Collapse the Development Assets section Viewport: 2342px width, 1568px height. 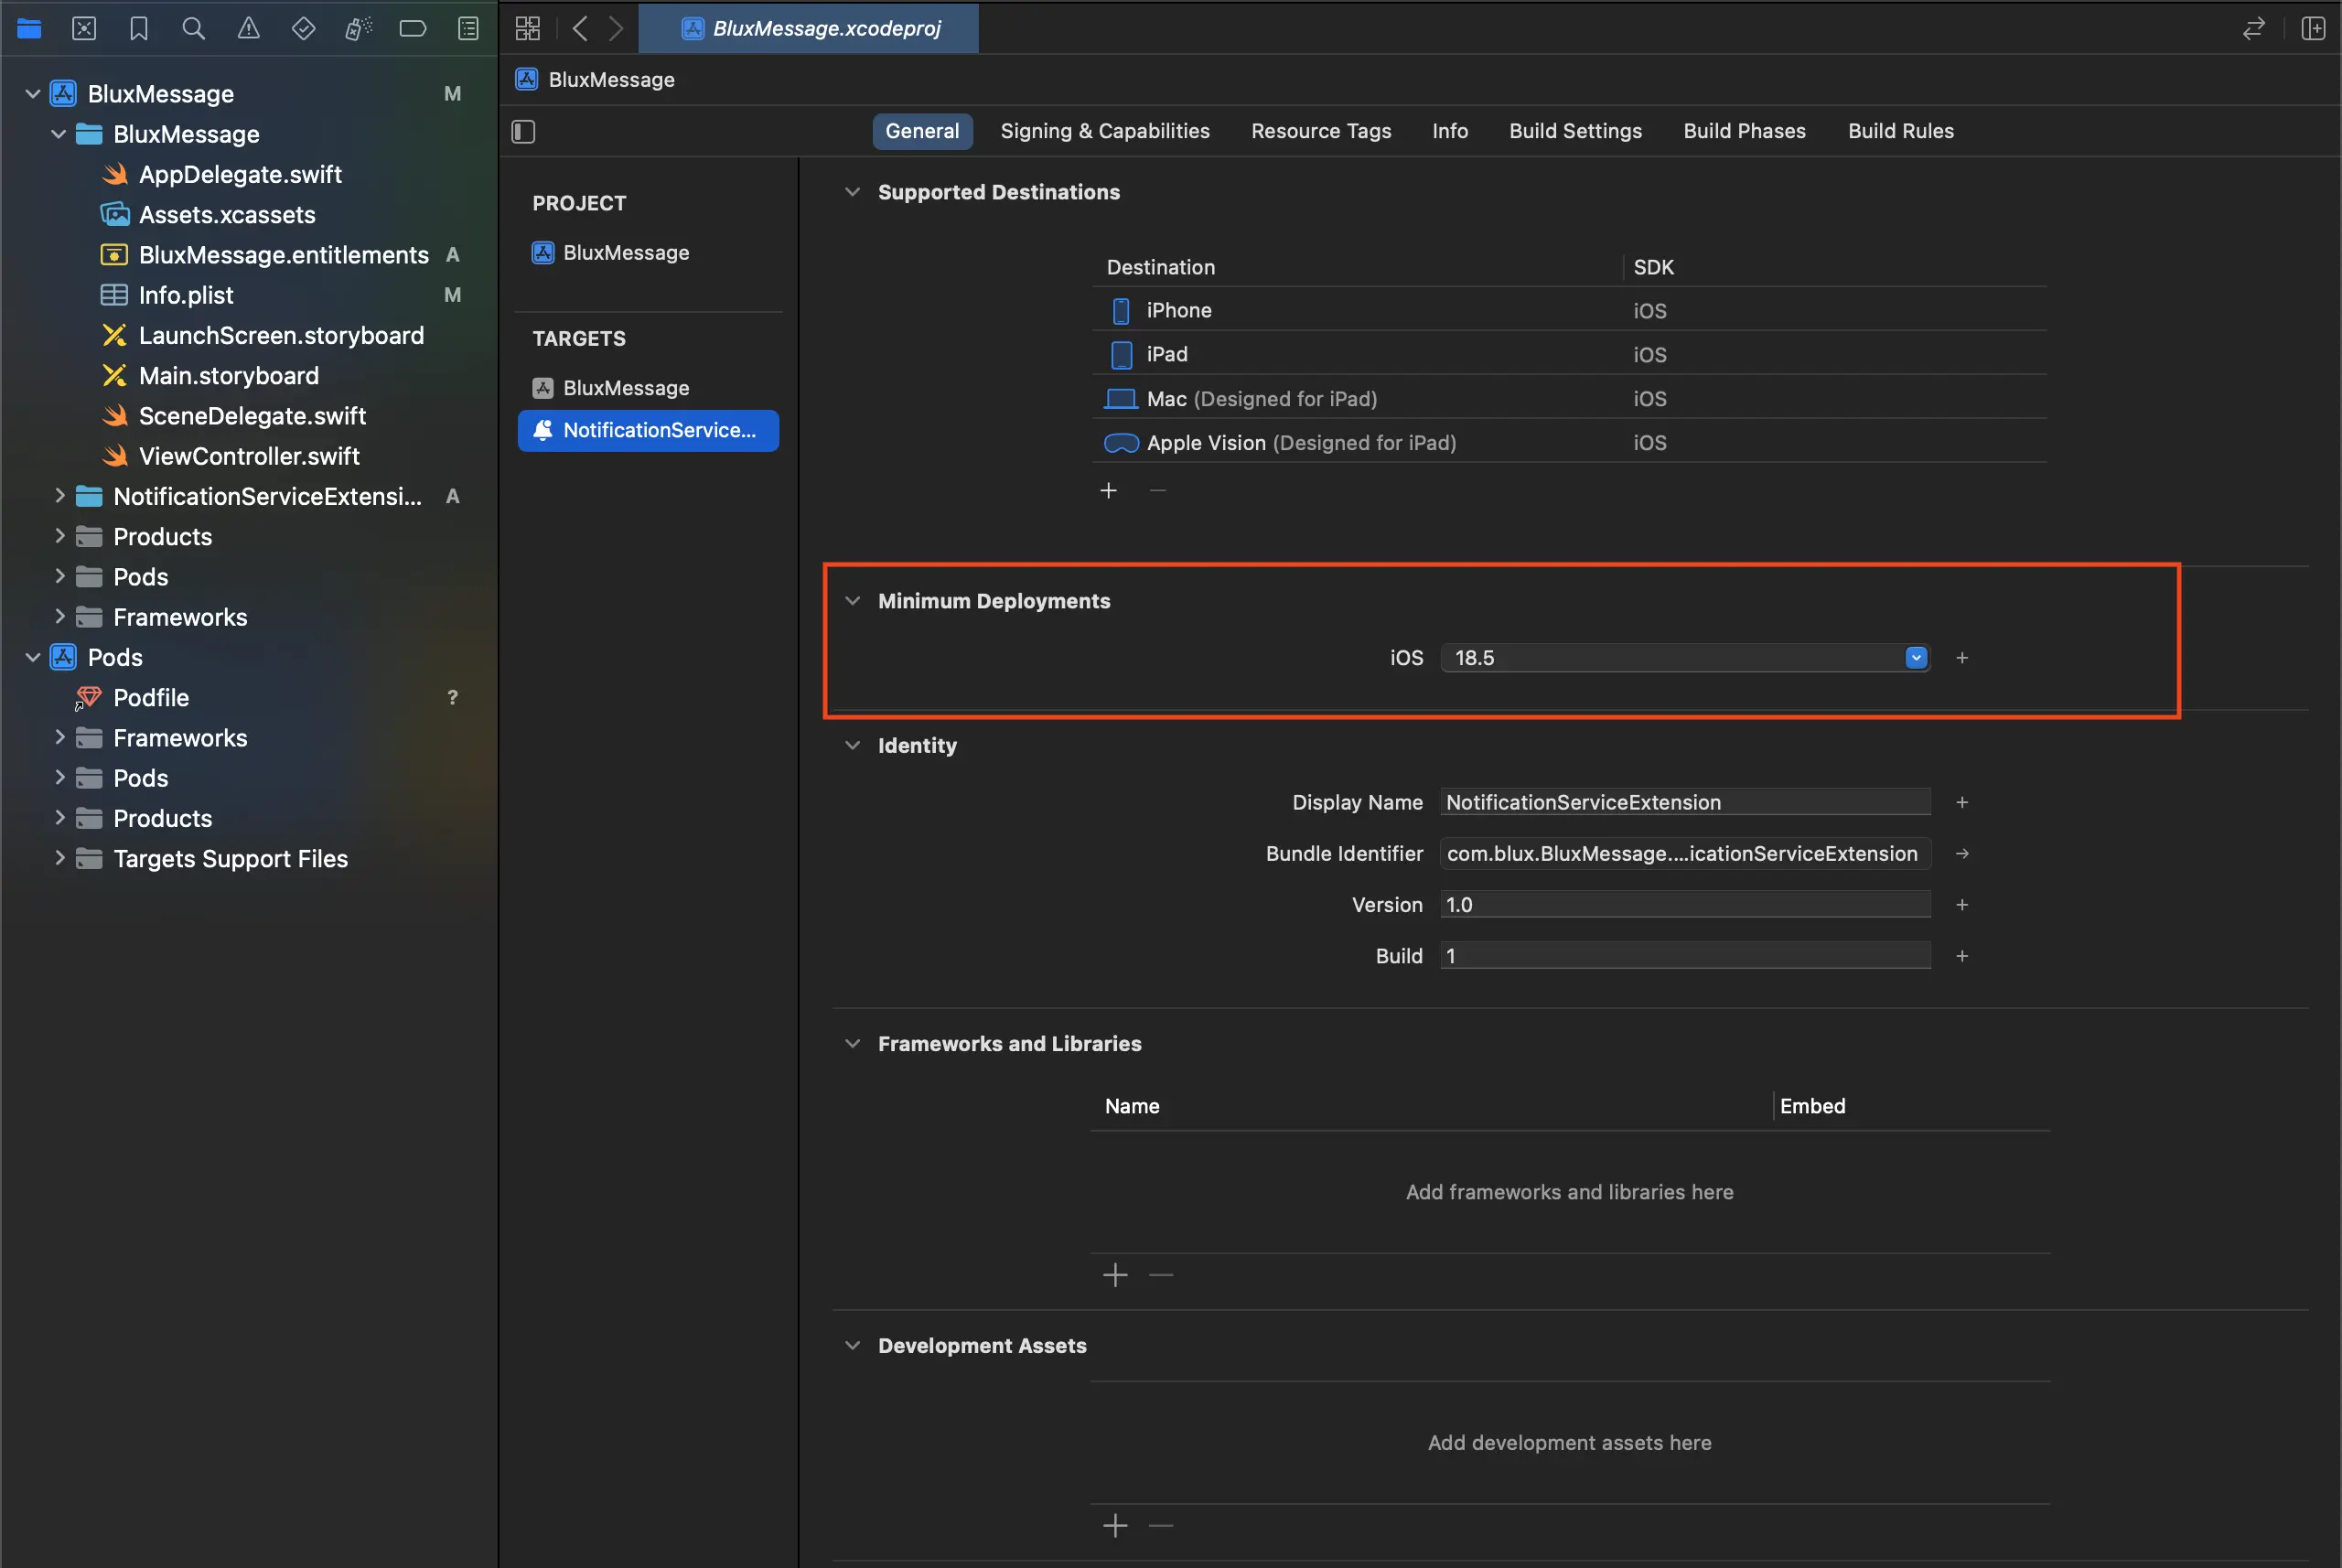pos(852,1345)
